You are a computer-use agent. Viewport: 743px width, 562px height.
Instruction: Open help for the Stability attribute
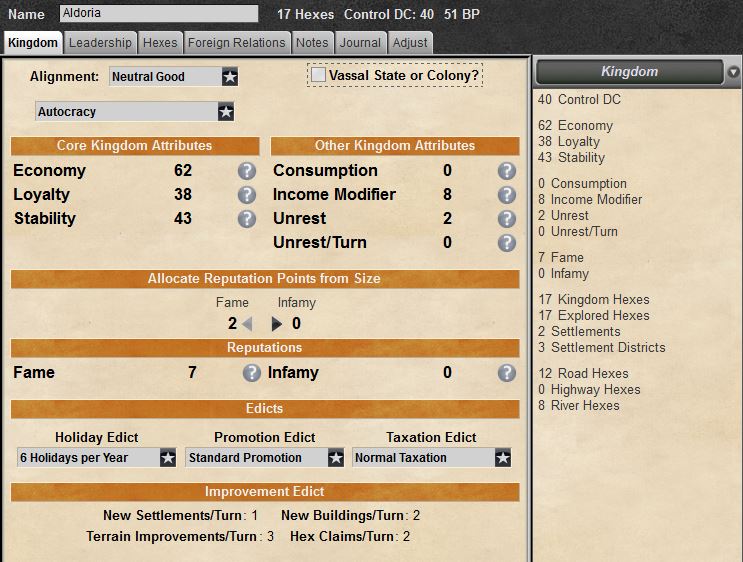click(247, 219)
